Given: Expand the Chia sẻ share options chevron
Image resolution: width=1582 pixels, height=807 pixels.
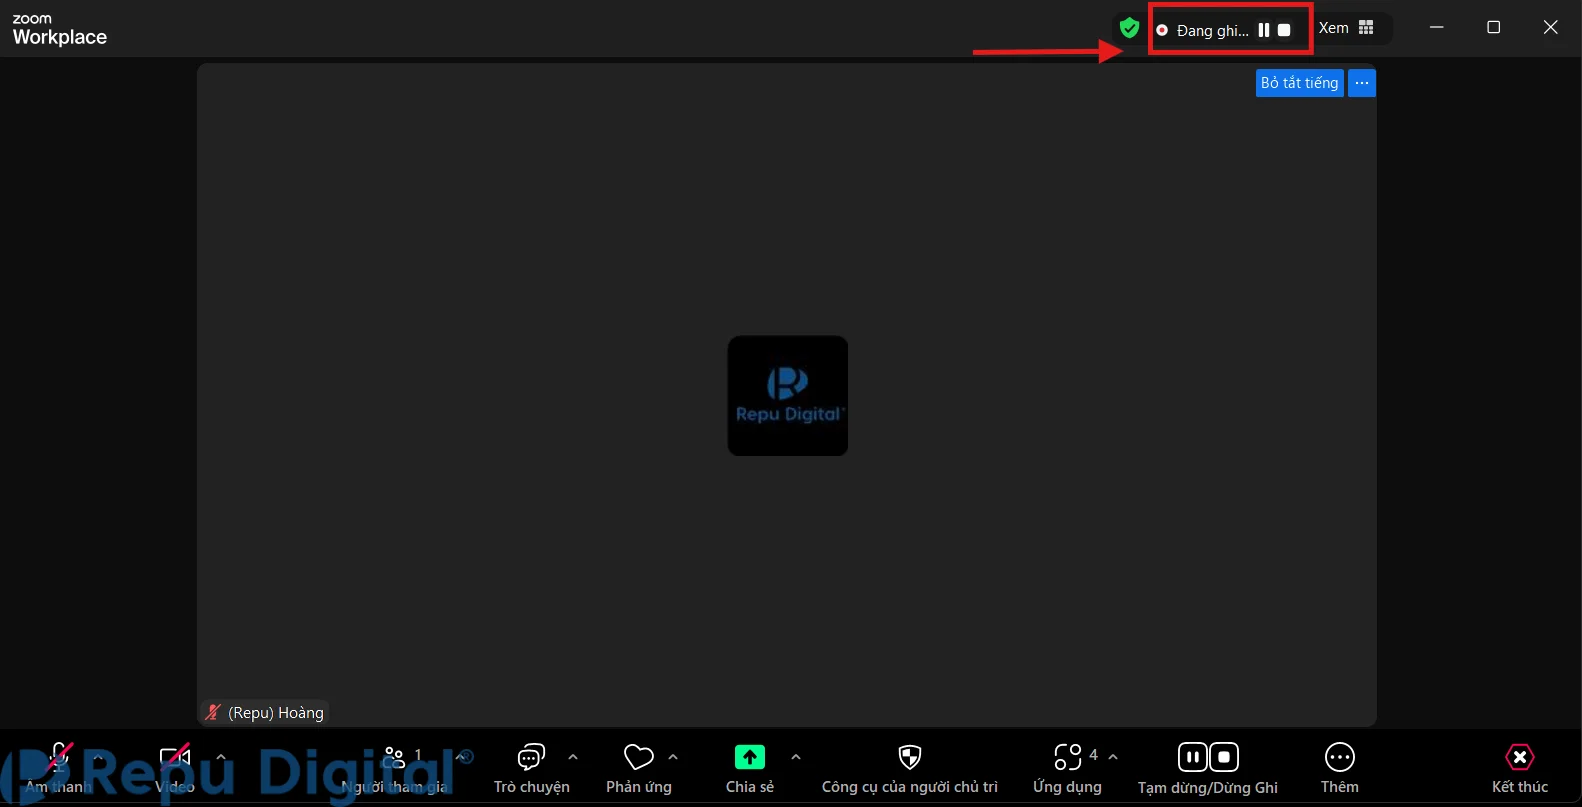Looking at the screenshot, I should point(796,757).
